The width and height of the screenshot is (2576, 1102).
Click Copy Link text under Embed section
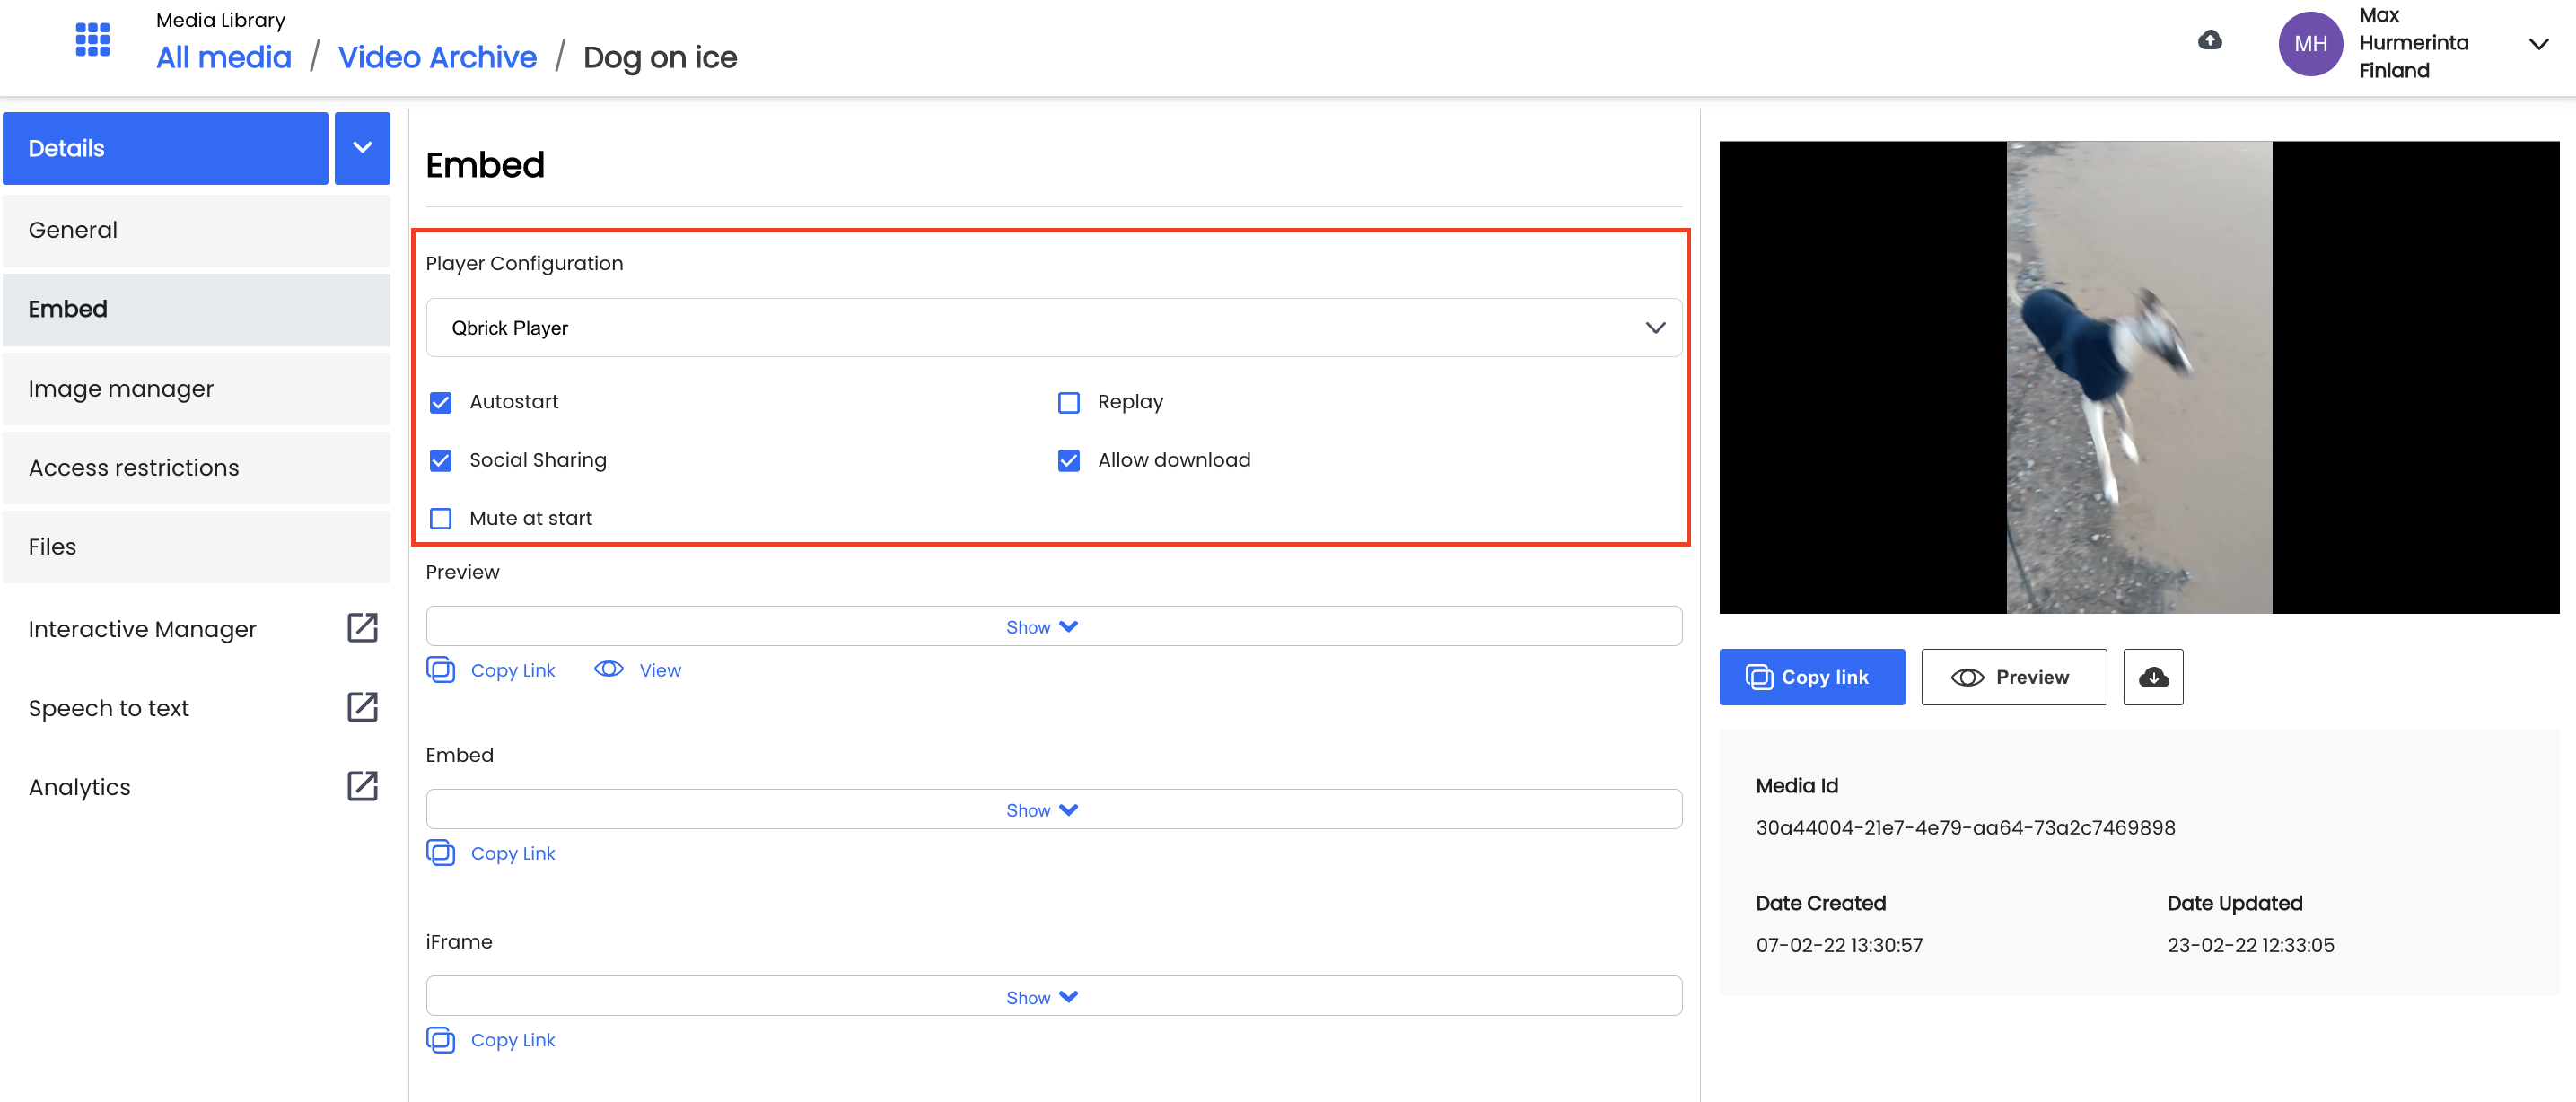pyautogui.click(x=513, y=854)
